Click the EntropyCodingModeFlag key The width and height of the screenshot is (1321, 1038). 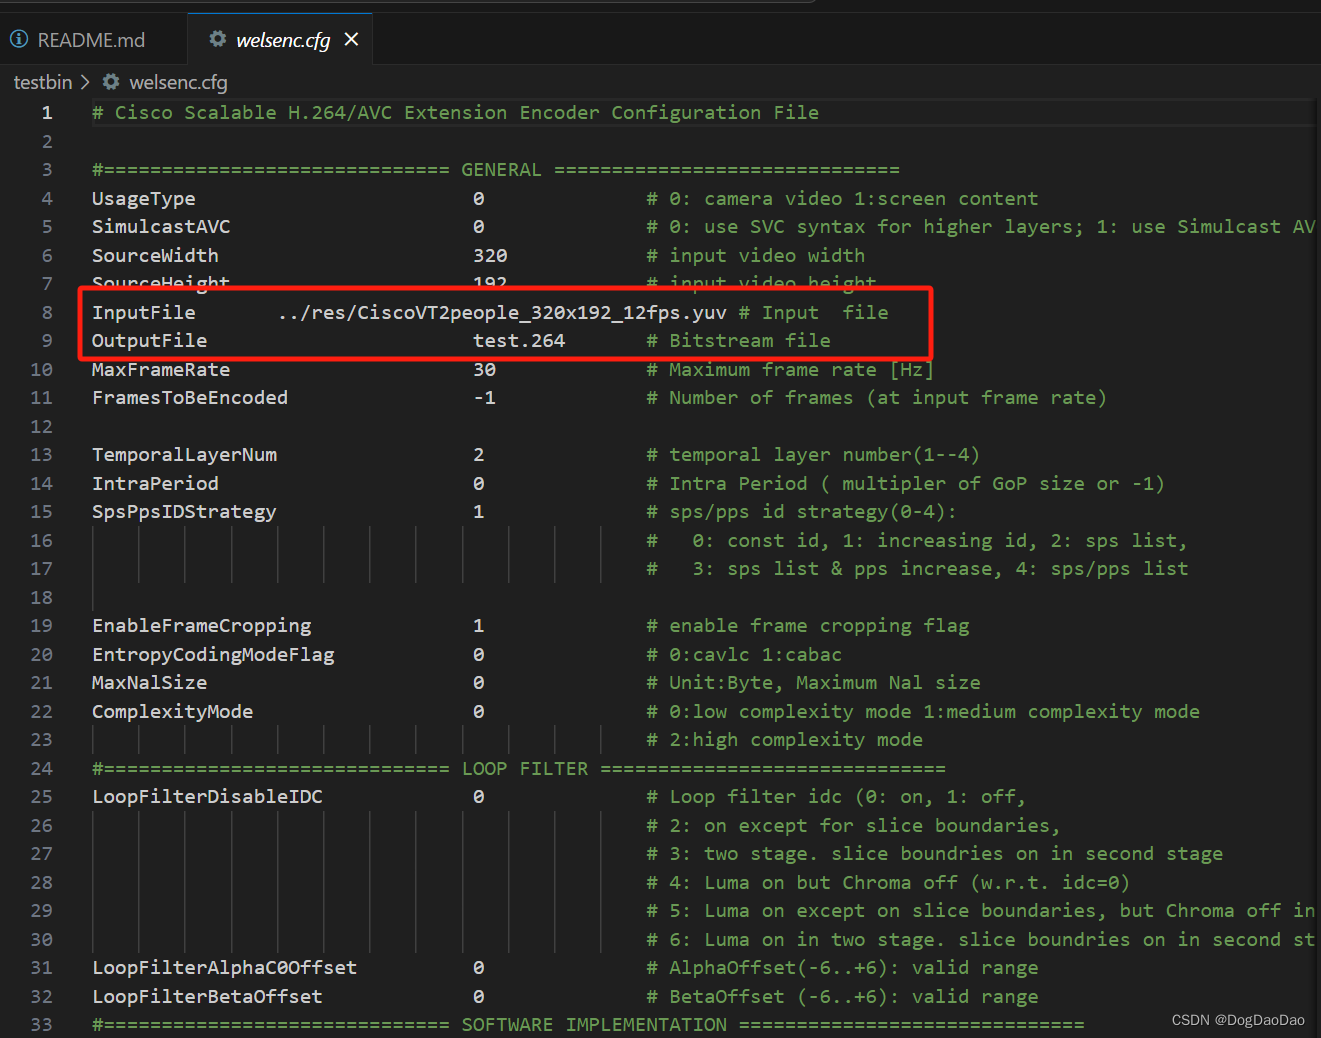tap(213, 655)
